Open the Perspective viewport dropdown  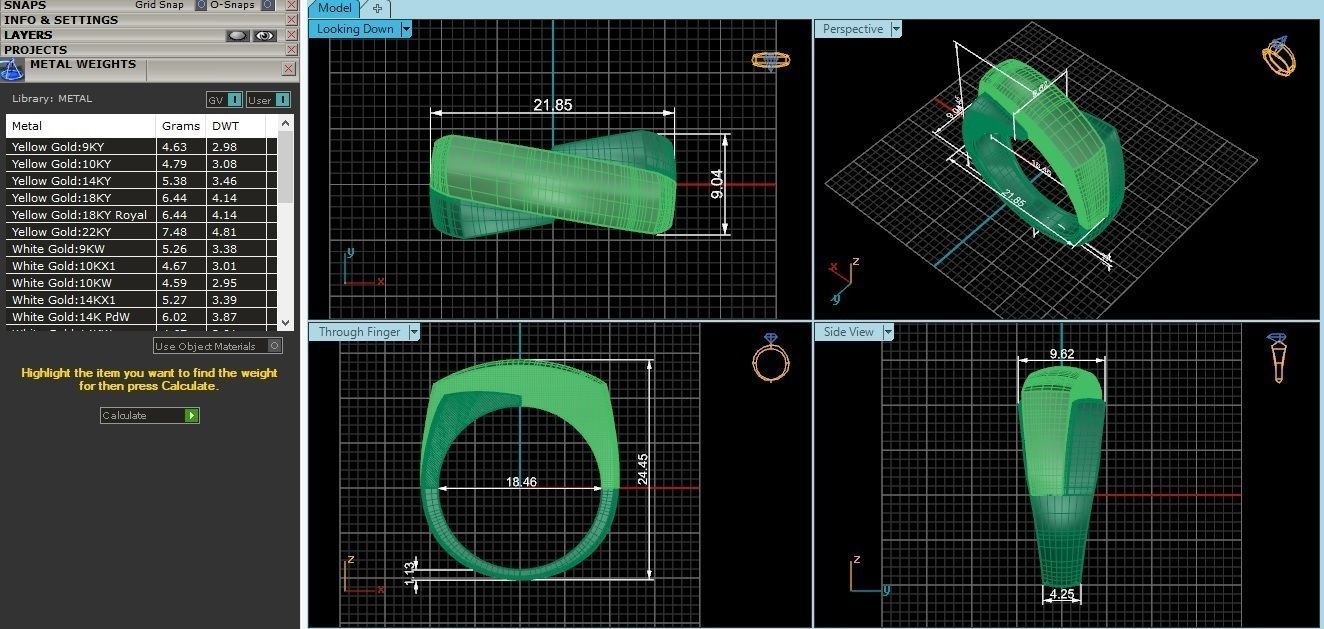[896, 29]
